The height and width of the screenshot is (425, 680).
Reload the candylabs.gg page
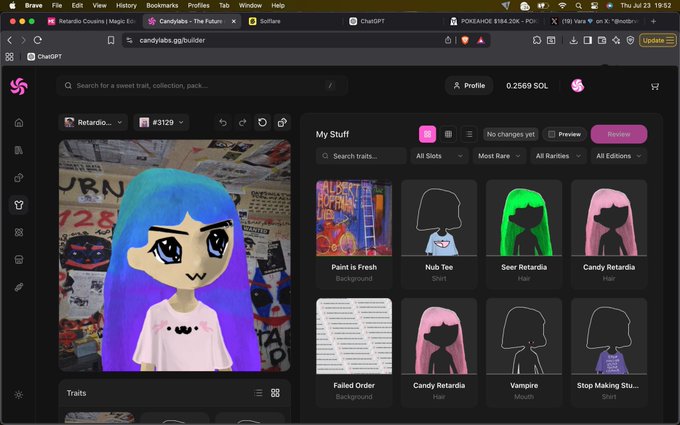[x=38, y=40]
